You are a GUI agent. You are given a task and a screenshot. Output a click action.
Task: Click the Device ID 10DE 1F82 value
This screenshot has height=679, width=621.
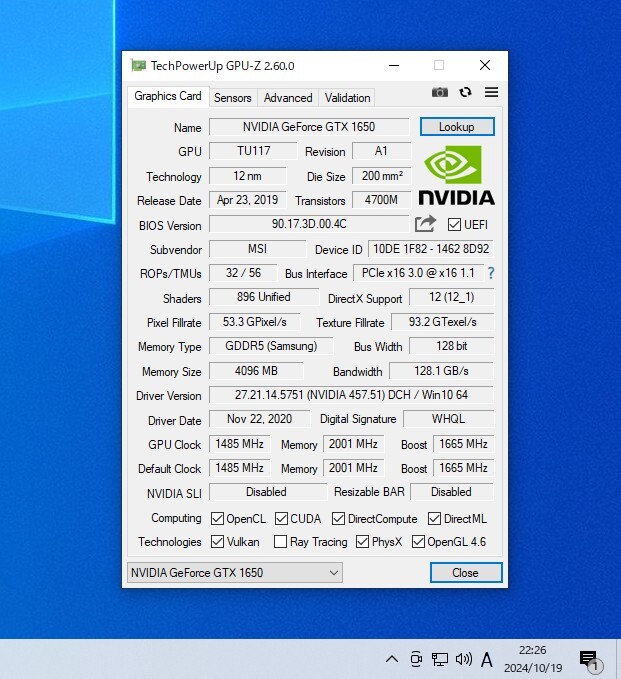pyautogui.click(x=431, y=249)
